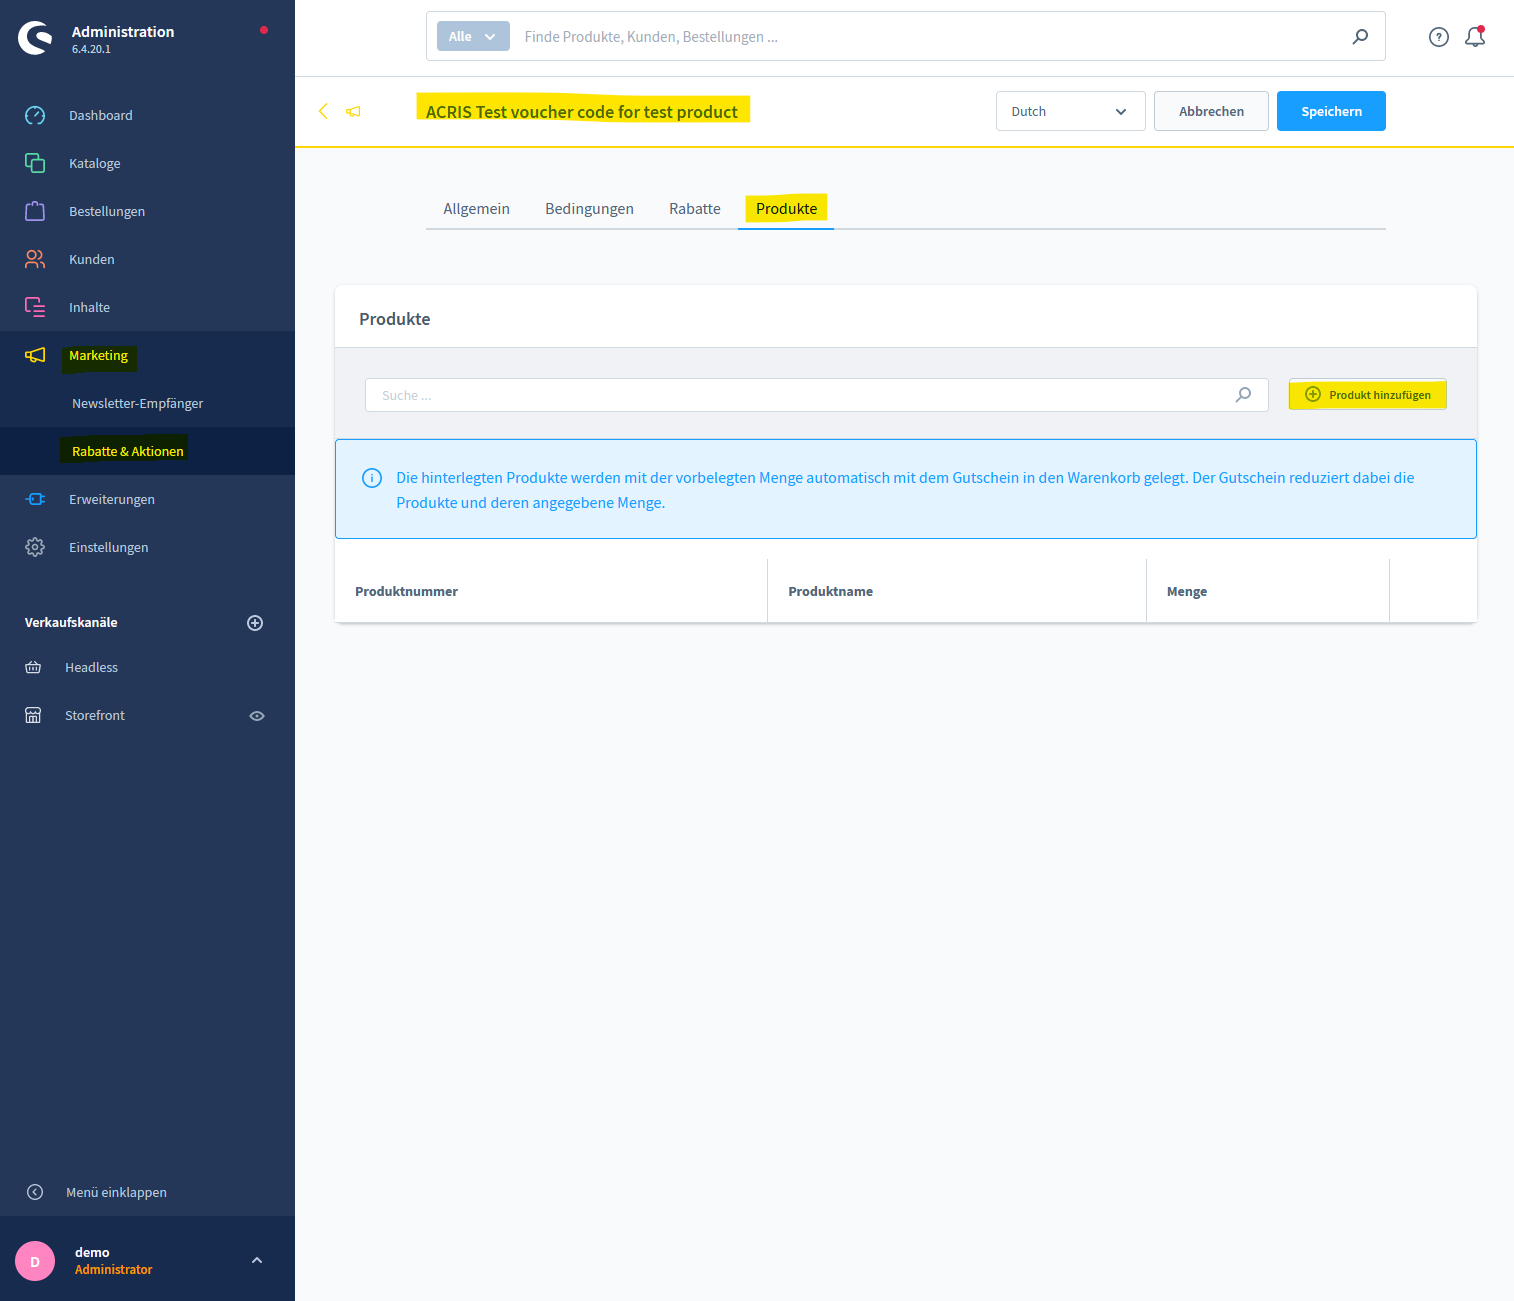Image resolution: width=1514 pixels, height=1301 pixels.
Task: Open the Erweiterungen menu label
Action: pyautogui.click(x=112, y=499)
